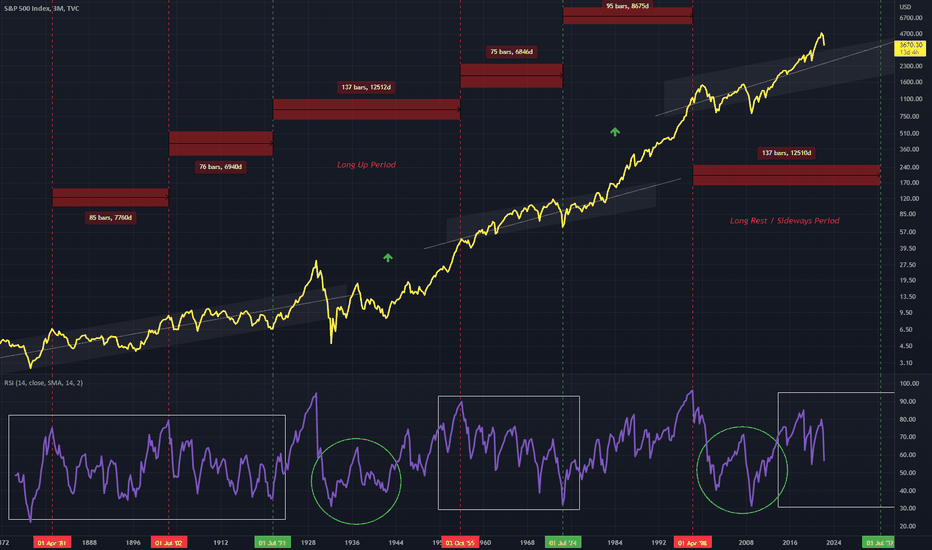Viewport: 932px width, 550px height.
Task: Click the 39.50 price scale value
Action: [908, 249]
